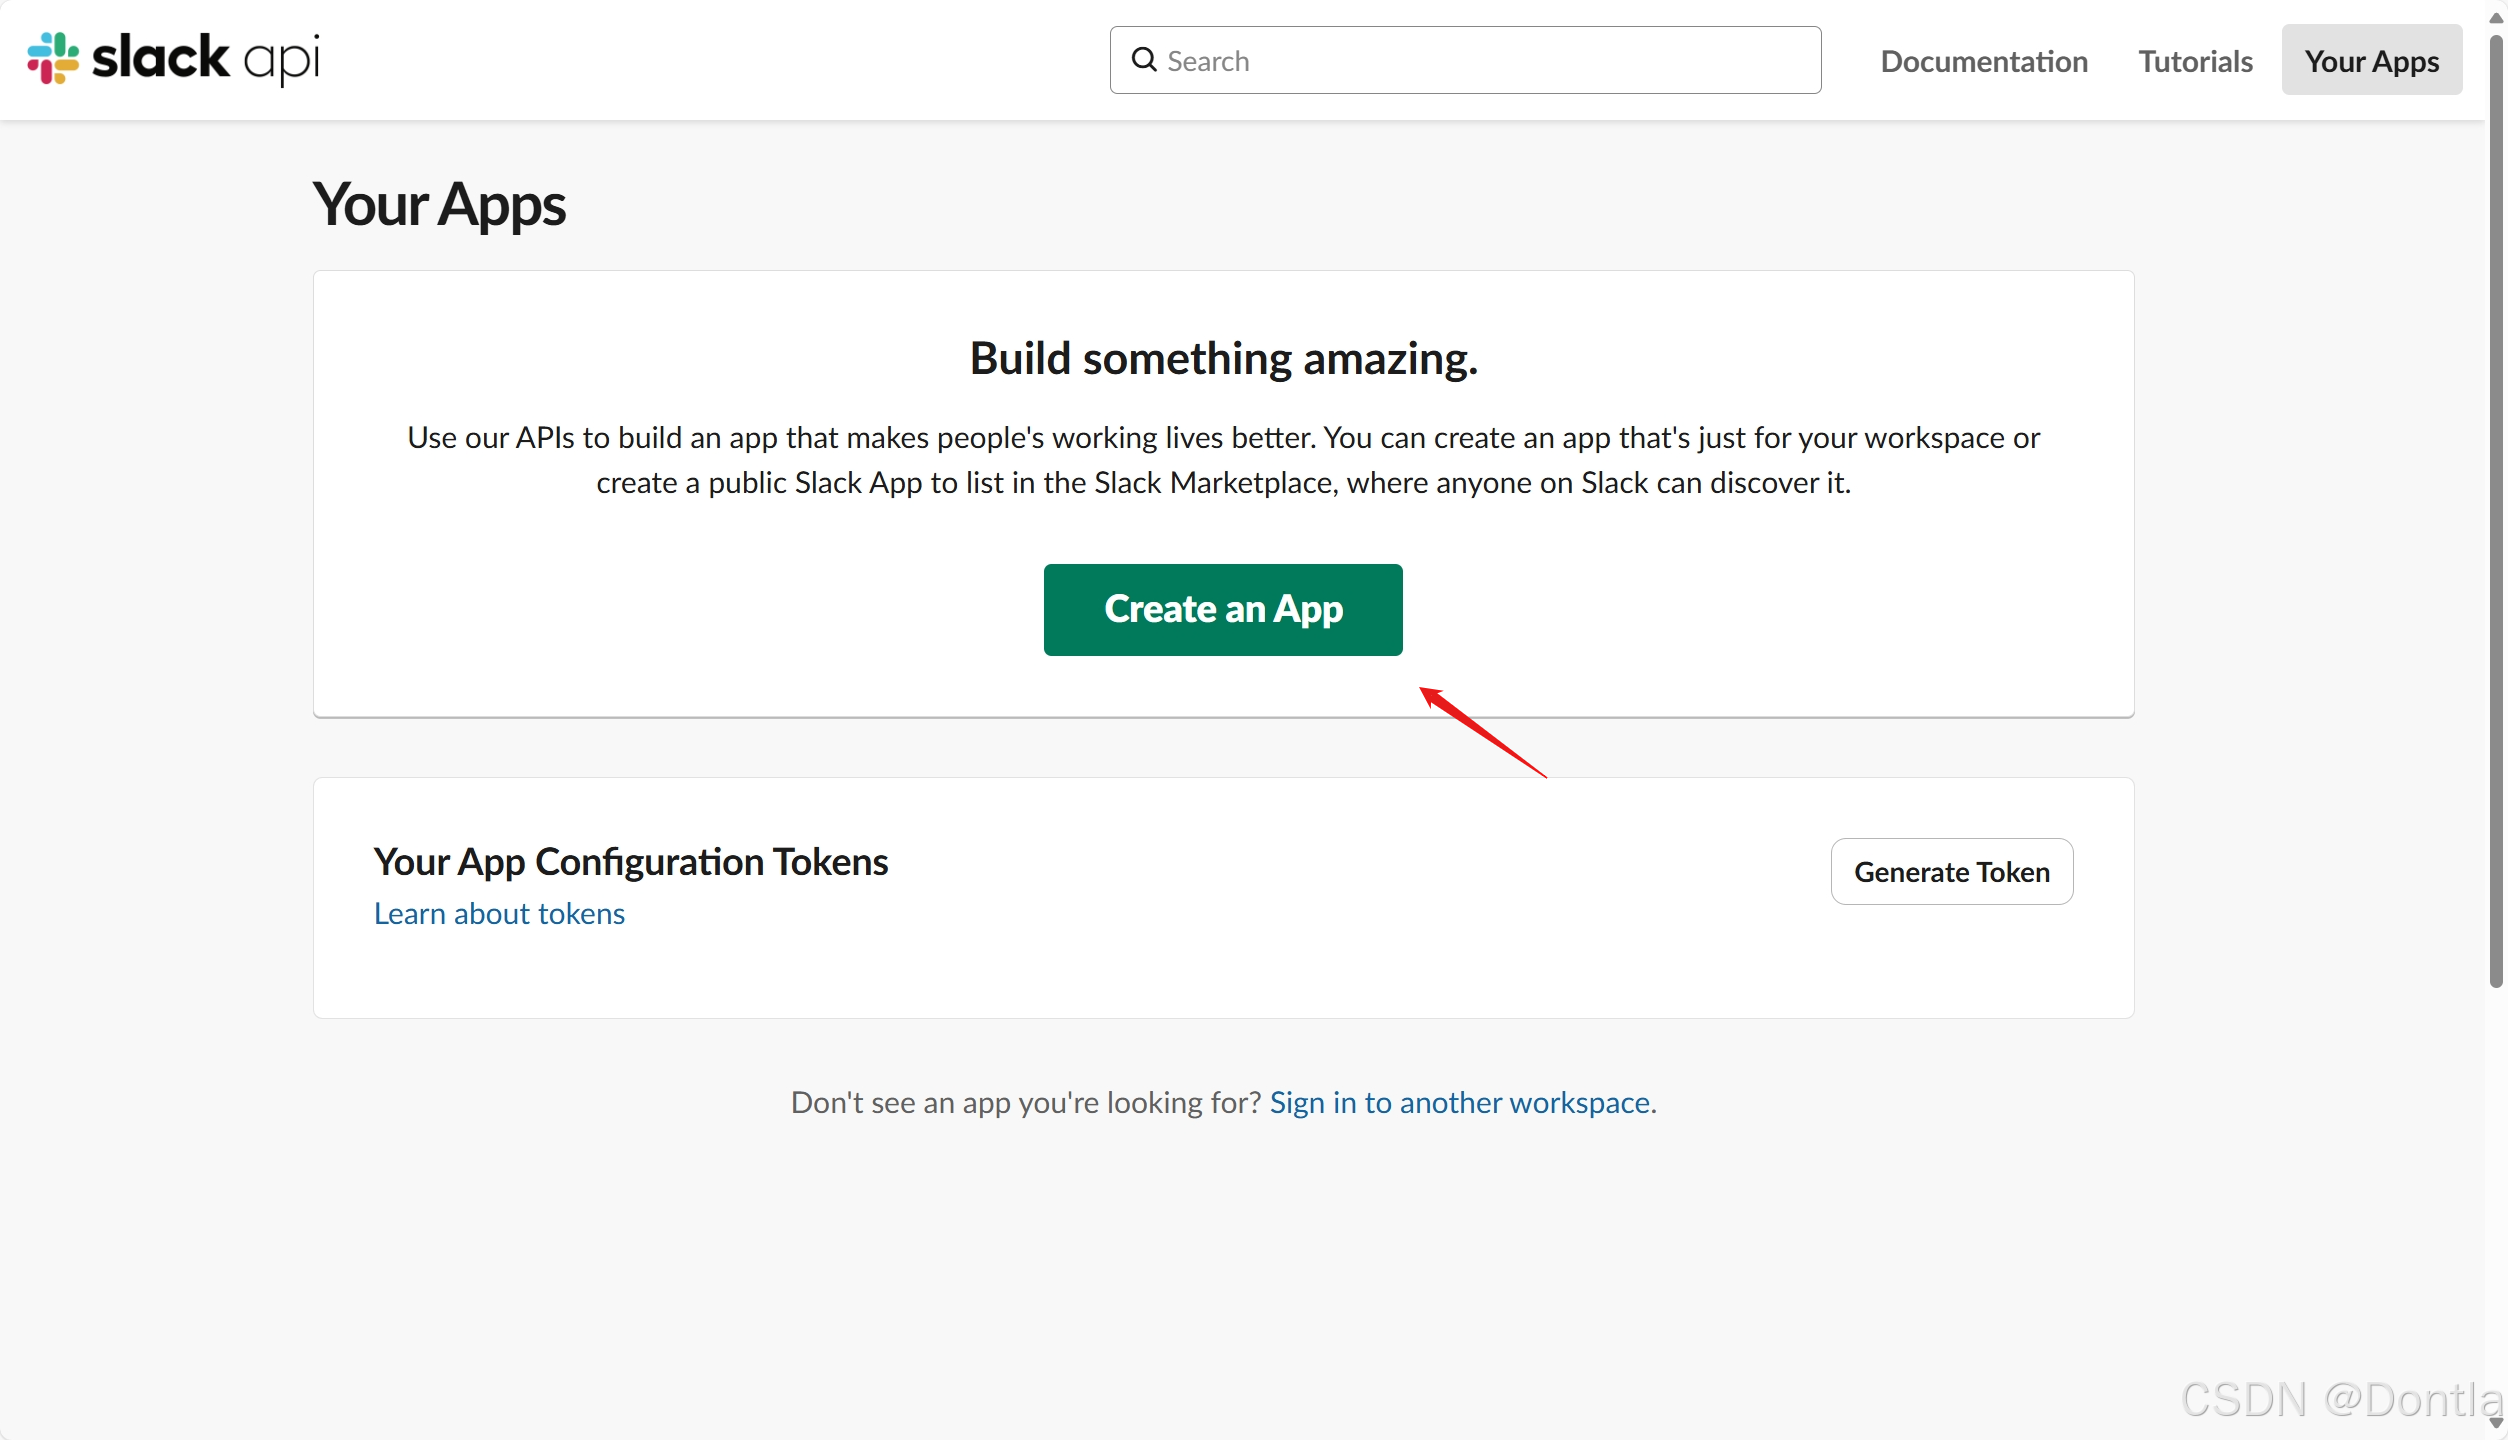Click the scrollbar up arrow
The image size is (2508, 1440).
tap(2496, 16)
